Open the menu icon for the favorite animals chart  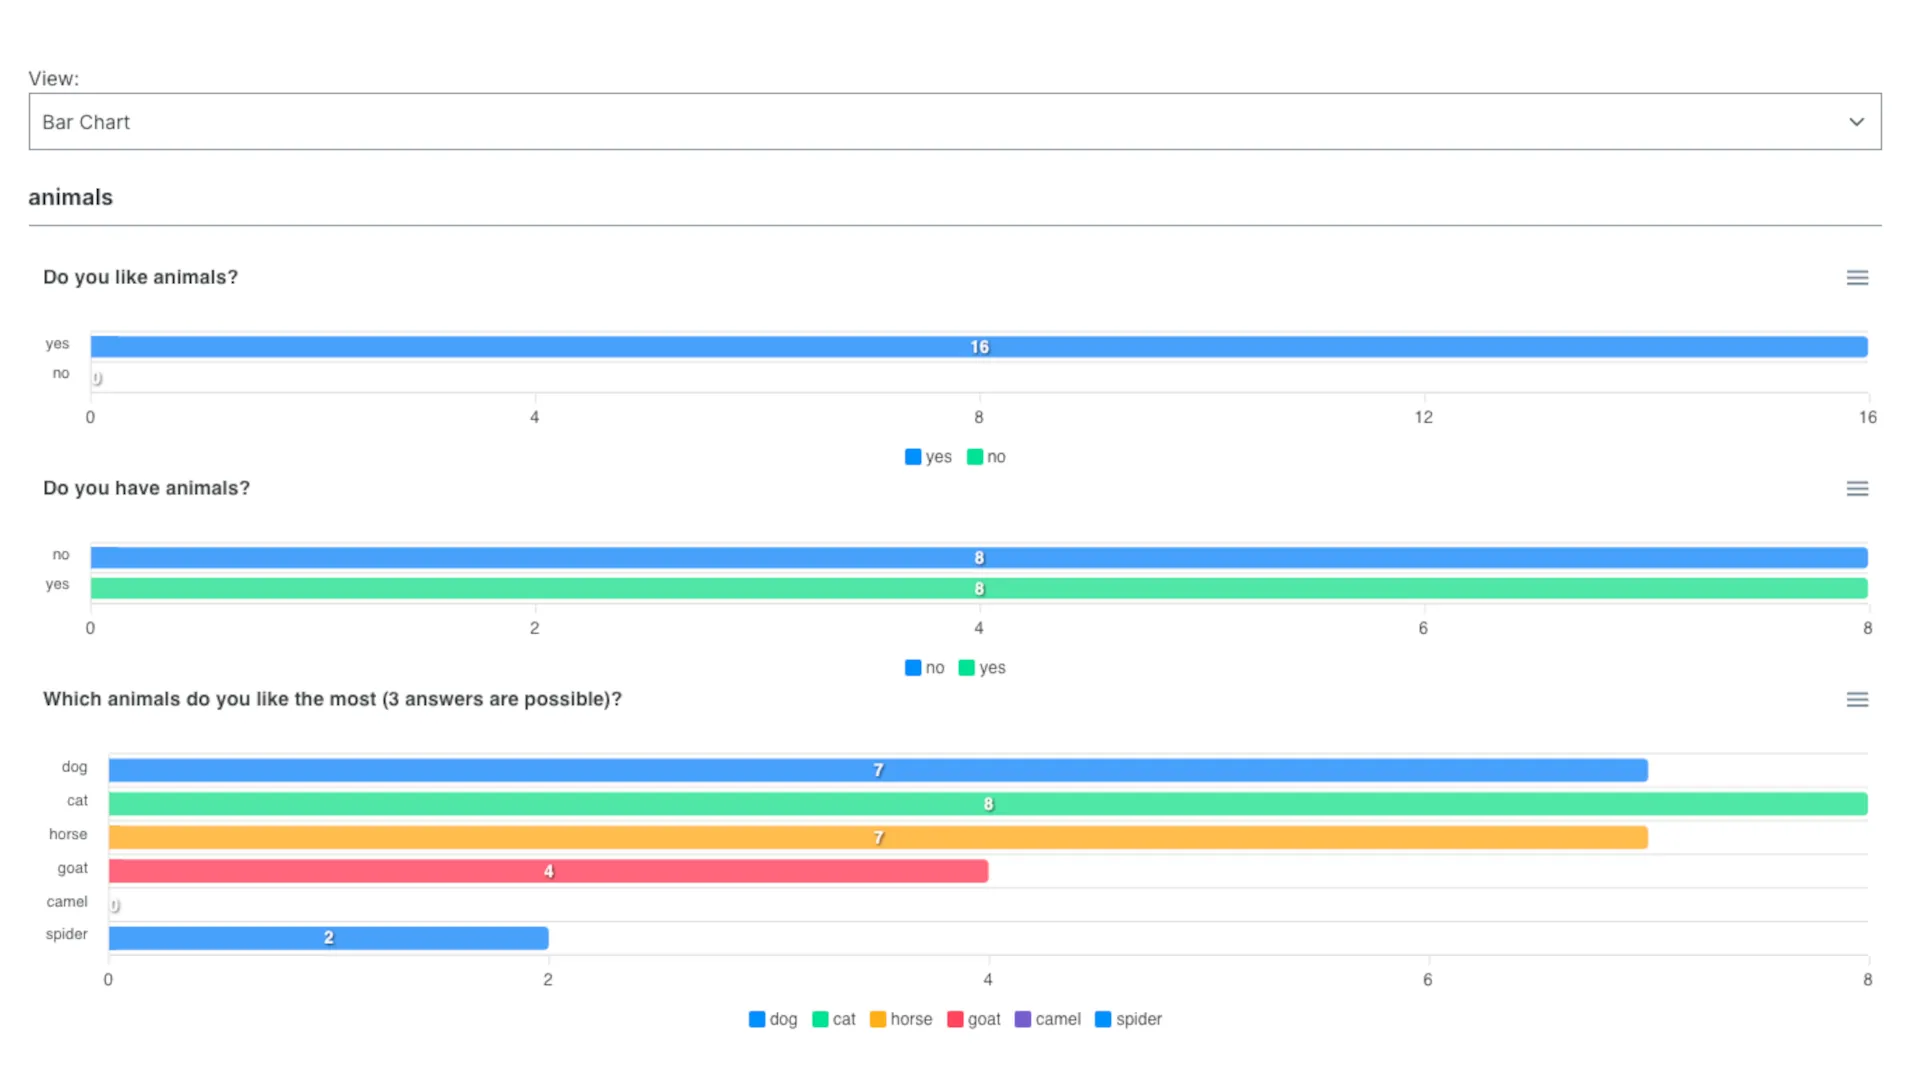coord(1857,699)
